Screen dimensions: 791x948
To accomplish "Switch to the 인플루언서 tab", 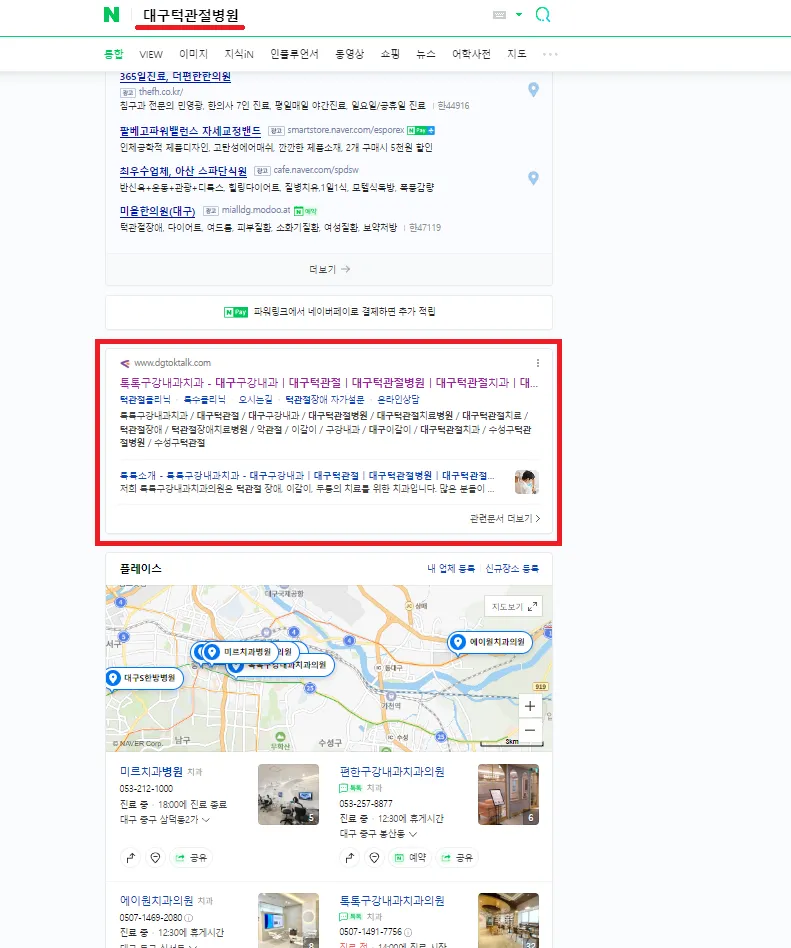I will point(295,54).
